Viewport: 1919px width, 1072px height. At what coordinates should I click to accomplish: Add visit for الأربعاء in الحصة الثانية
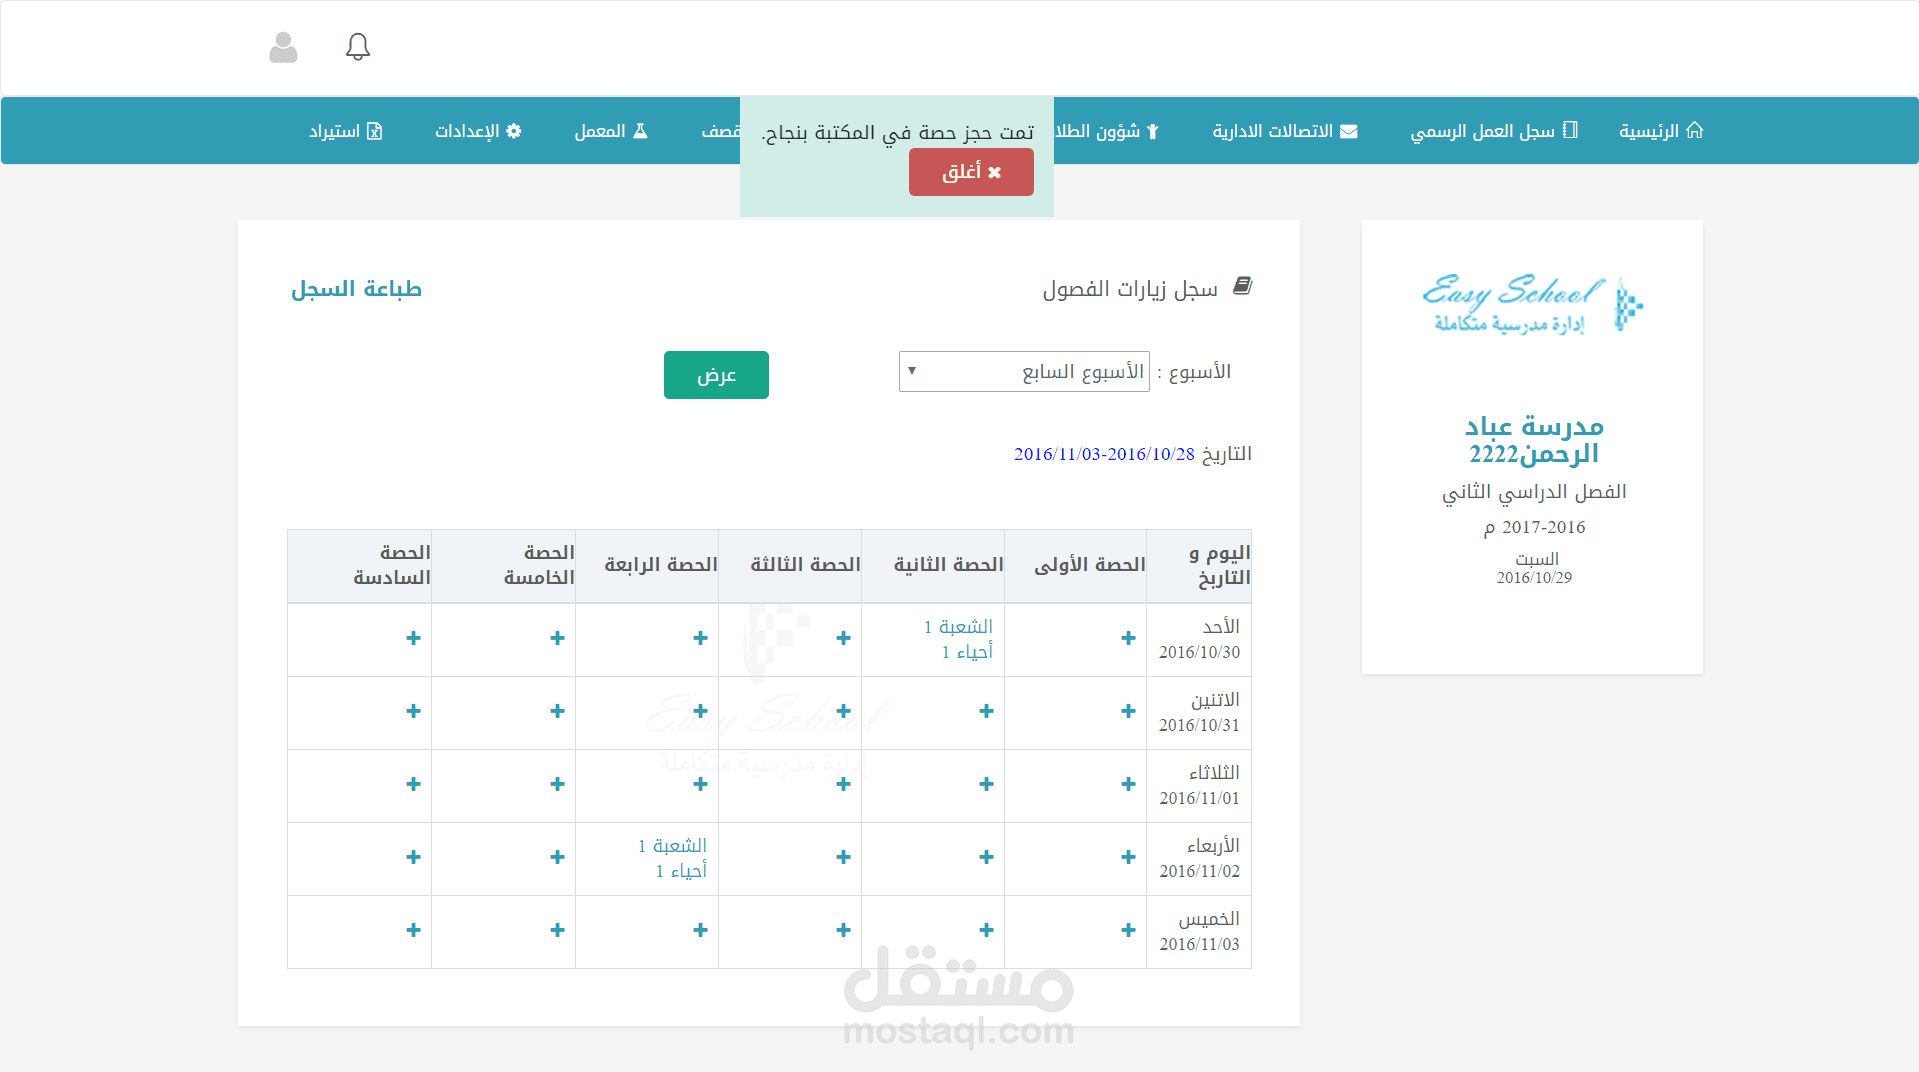coord(986,857)
